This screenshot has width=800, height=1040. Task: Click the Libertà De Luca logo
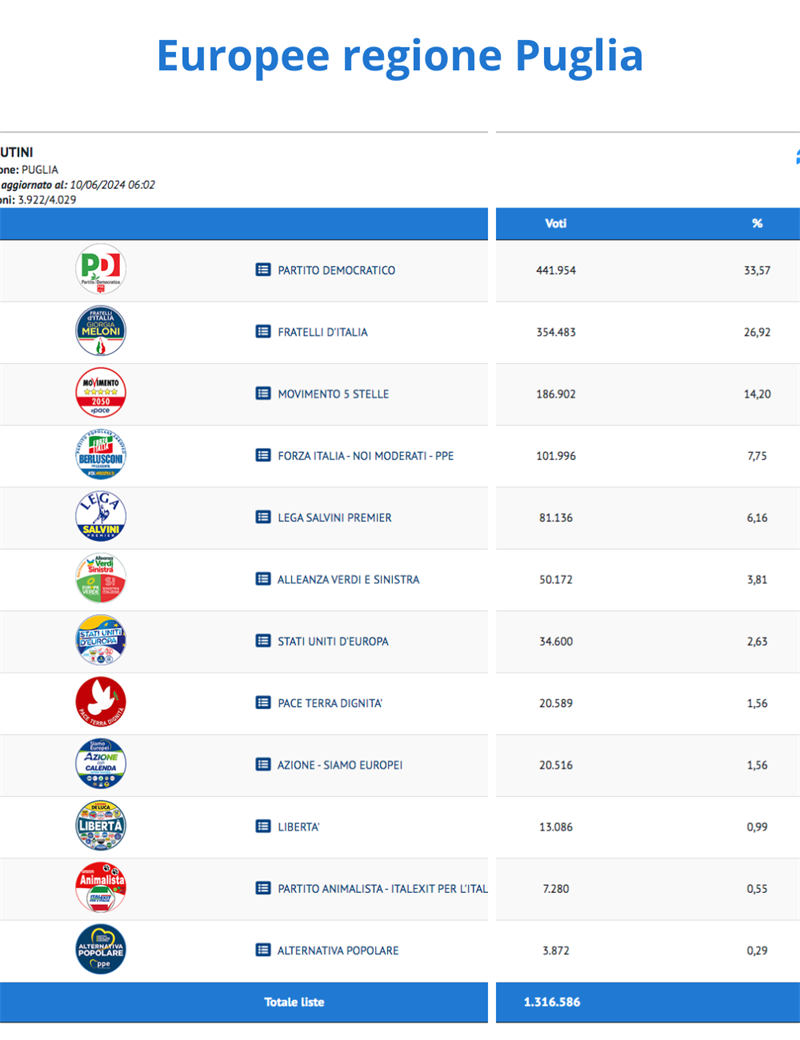pos(100,826)
